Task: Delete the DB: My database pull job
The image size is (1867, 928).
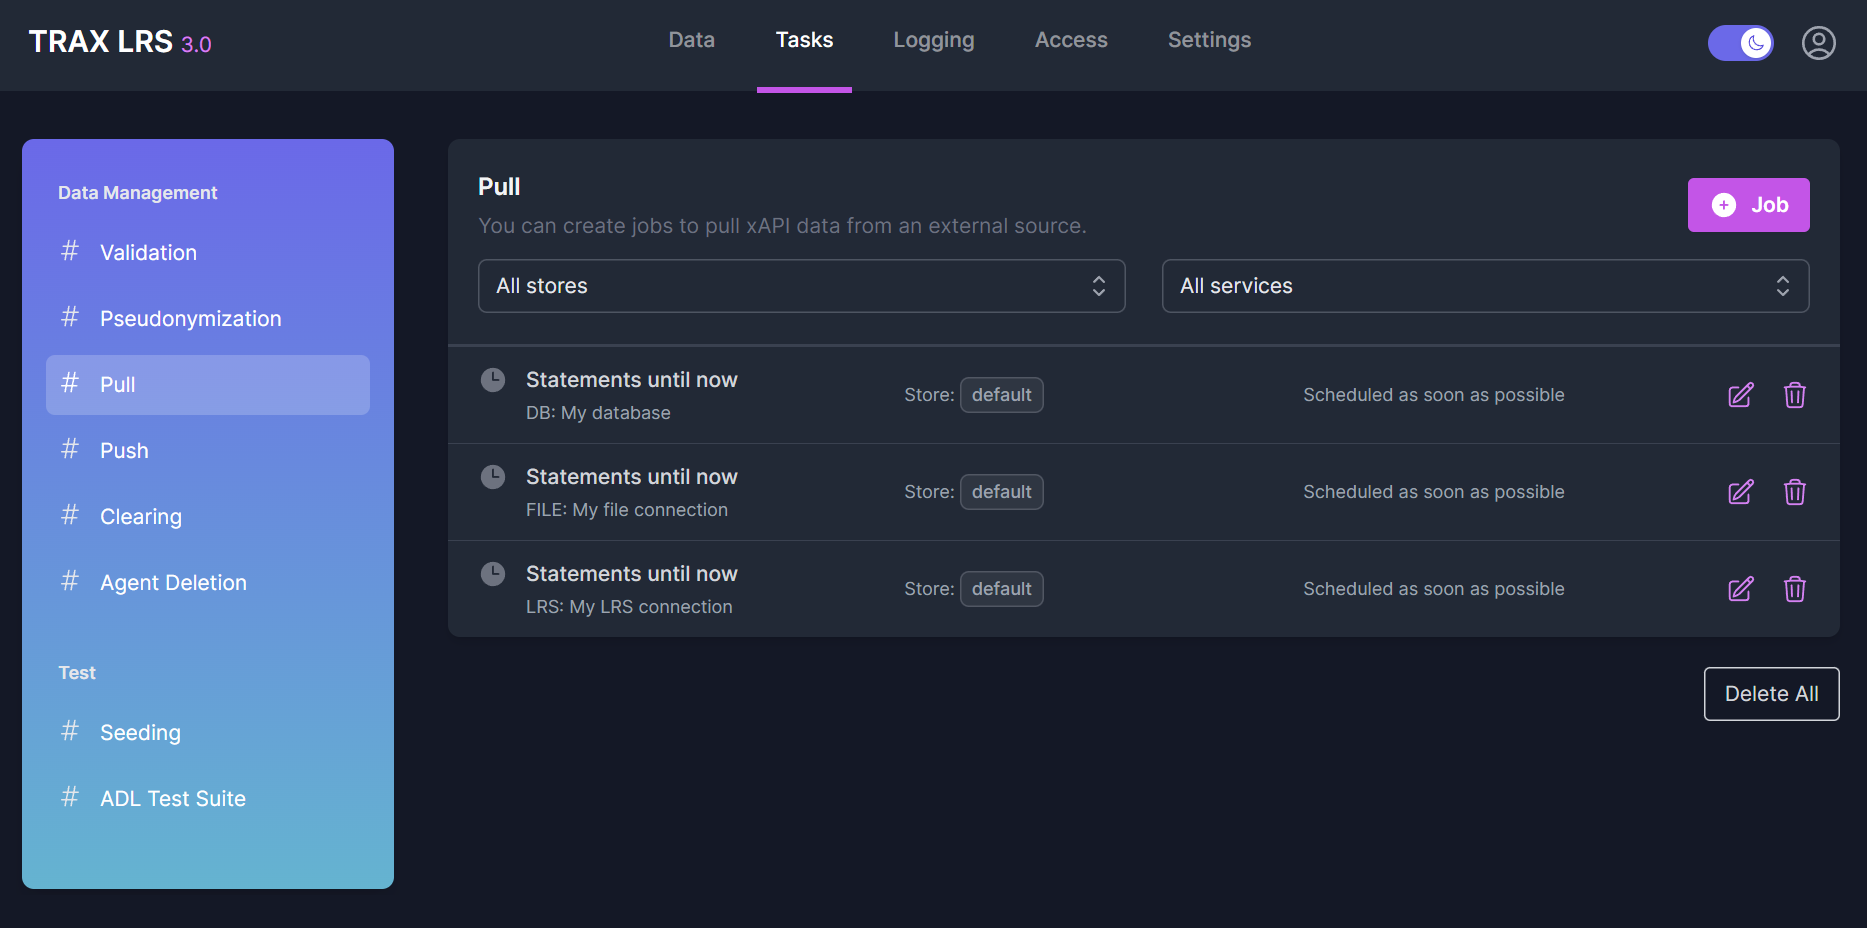Action: tap(1794, 395)
